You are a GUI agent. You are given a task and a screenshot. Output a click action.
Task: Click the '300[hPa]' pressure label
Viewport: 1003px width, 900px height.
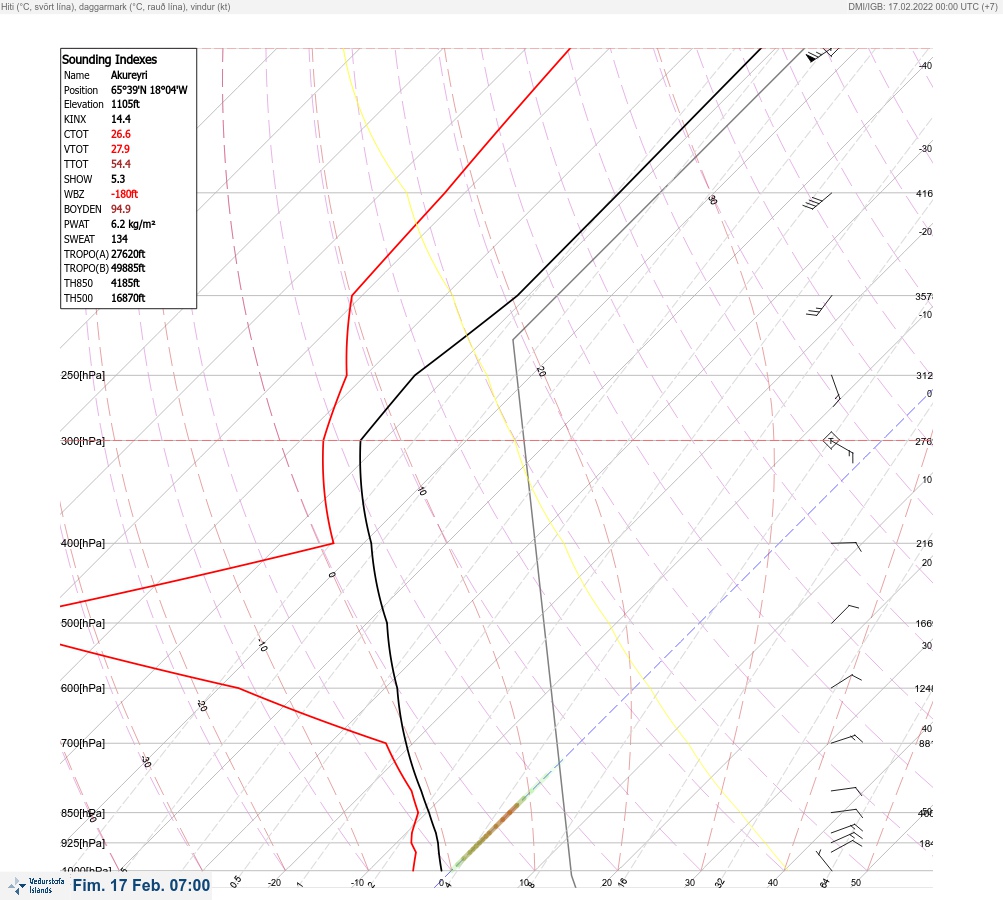coord(83,441)
